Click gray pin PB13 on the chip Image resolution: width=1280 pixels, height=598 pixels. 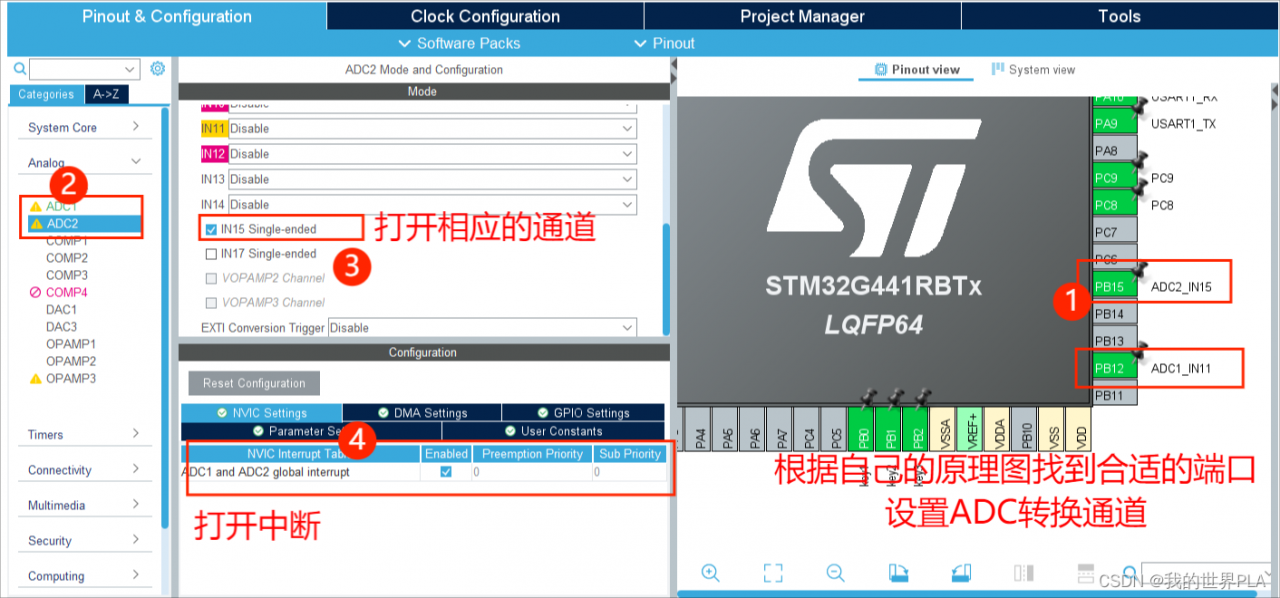pyautogui.click(x=1114, y=341)
